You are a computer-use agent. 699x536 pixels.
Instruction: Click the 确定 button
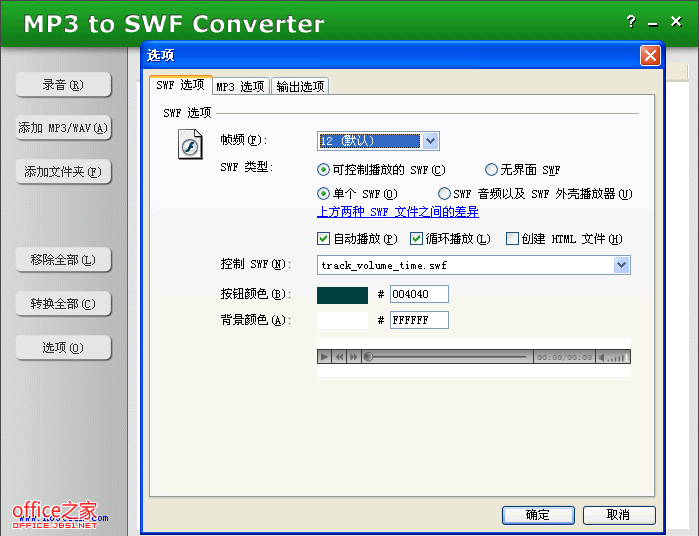[x=538, y=515]
